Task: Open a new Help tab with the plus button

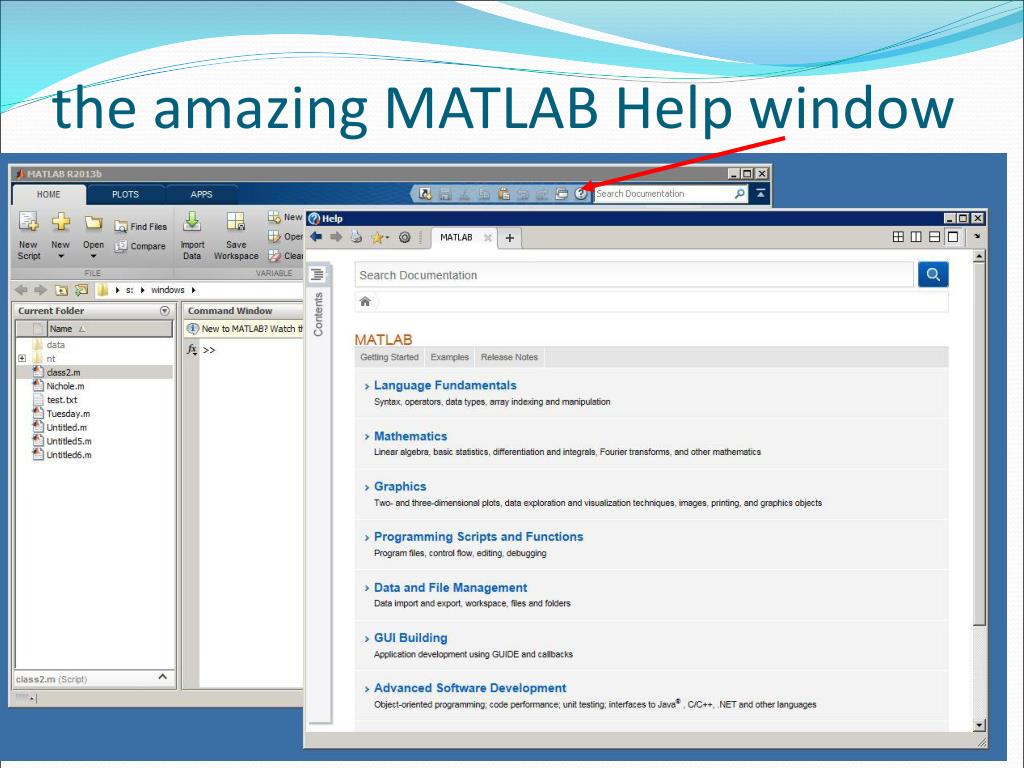Action: pyautogui.click(x=509, y=238)
